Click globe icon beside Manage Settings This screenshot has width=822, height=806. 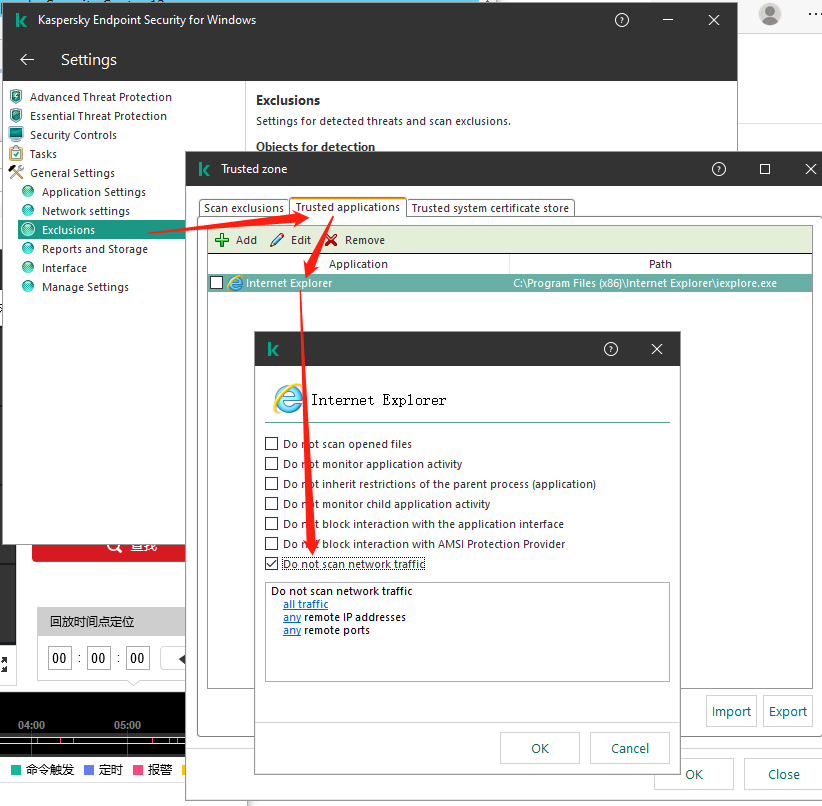(28, 286)
